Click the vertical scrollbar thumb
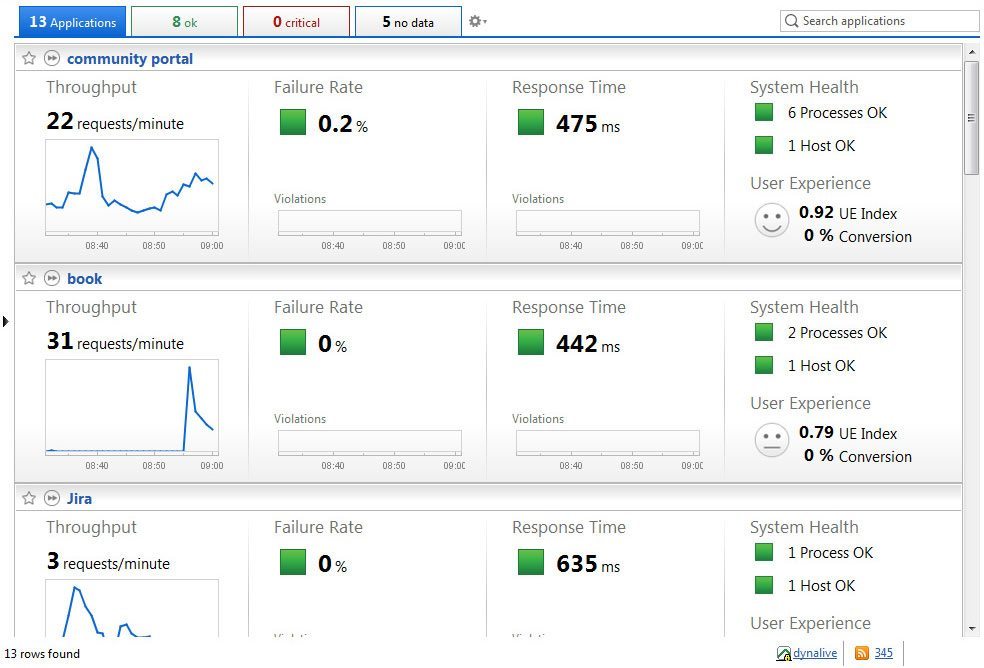 click(971, 117)
